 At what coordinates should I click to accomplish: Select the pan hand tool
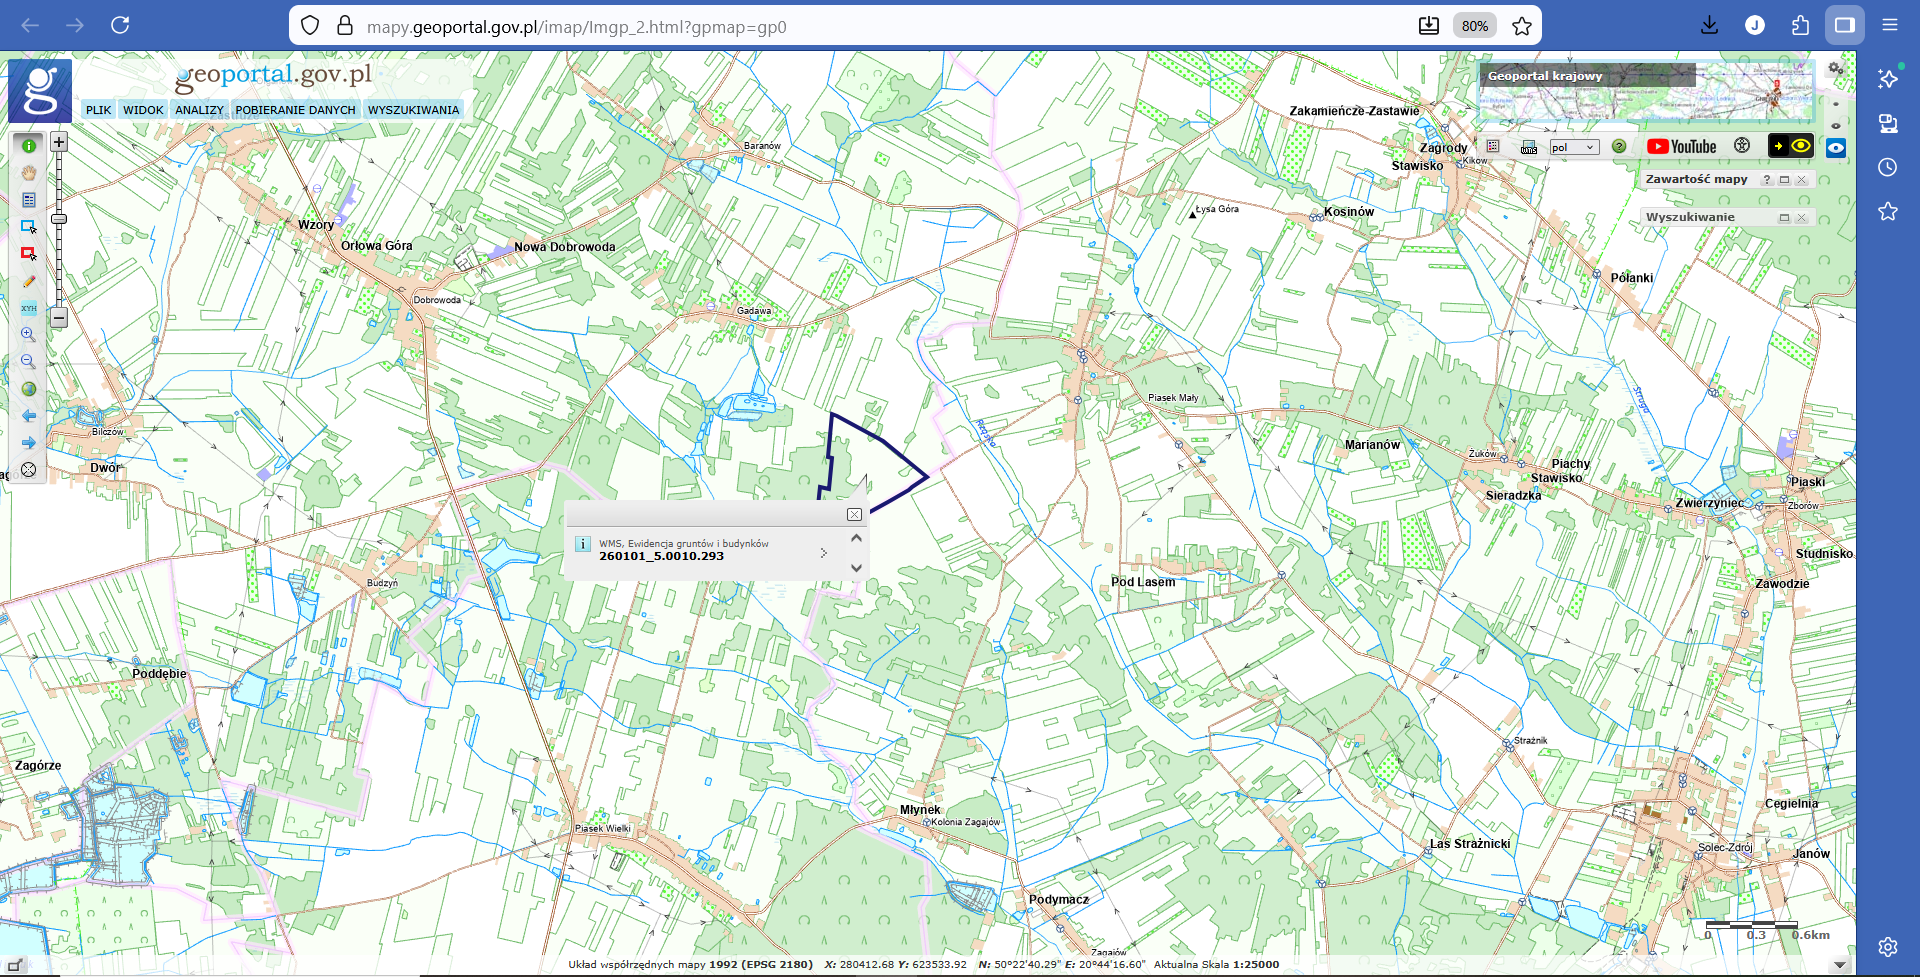pos(29,173)
